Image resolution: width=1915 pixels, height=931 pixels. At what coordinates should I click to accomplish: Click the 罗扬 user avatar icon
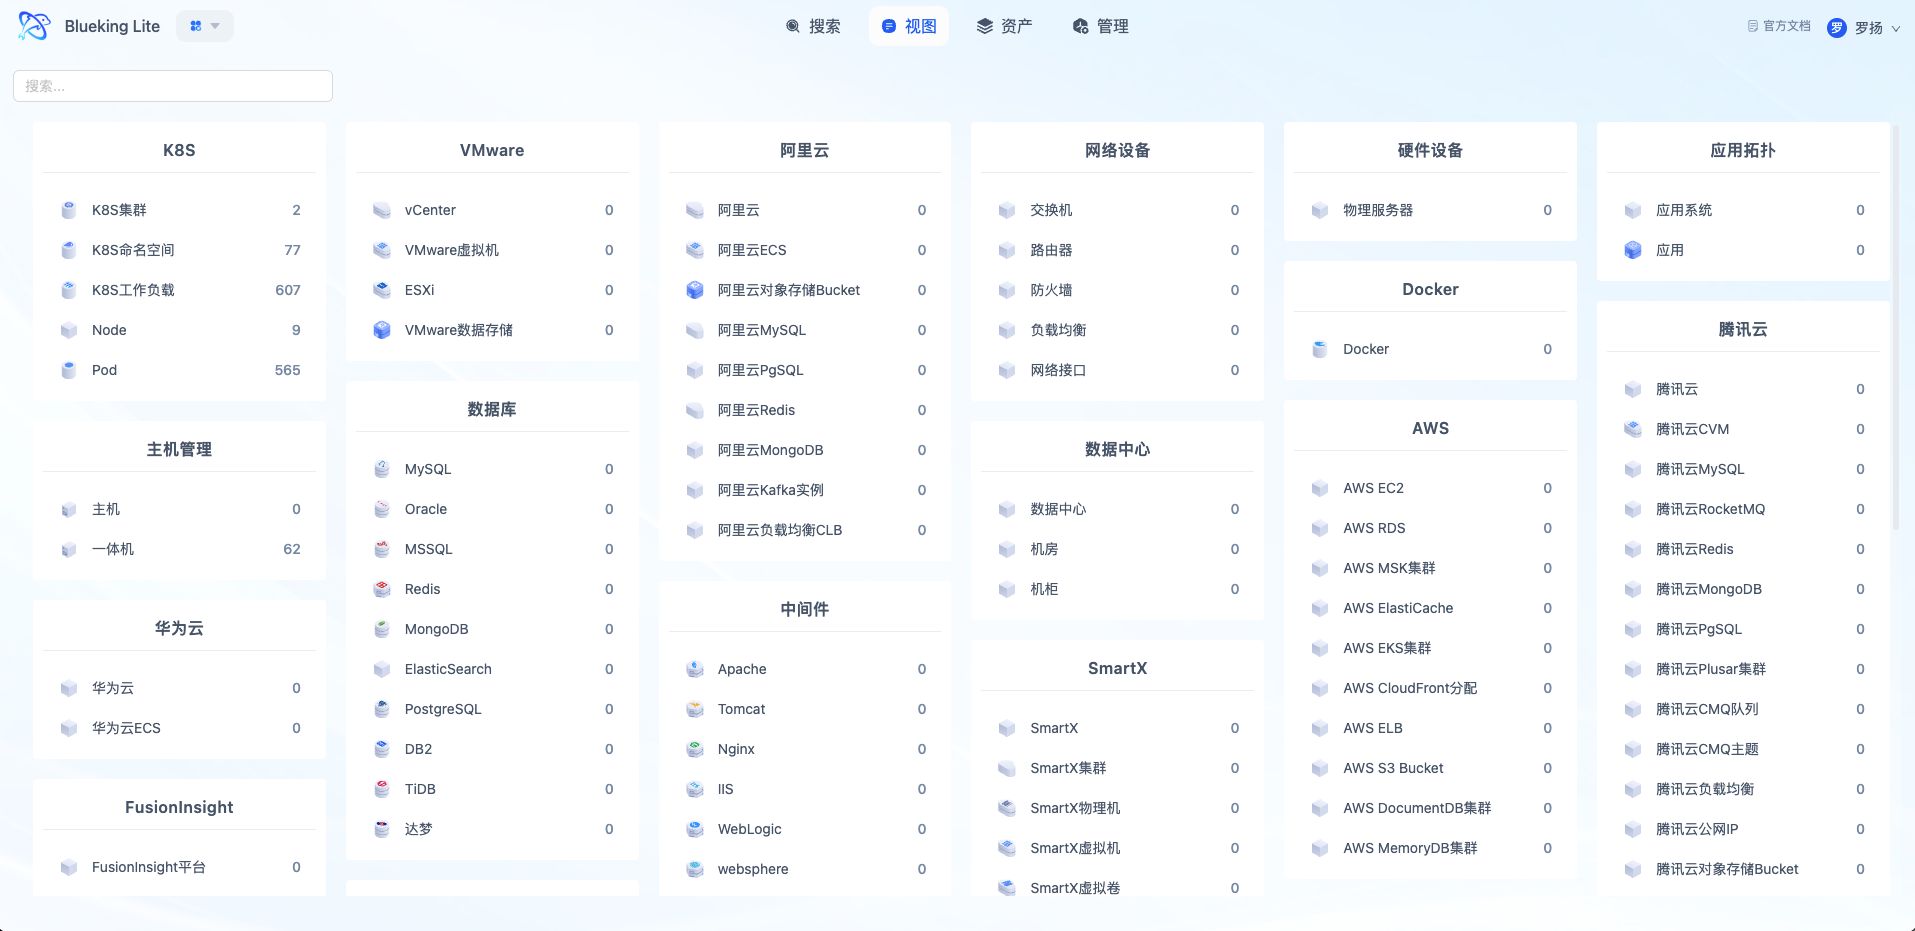click(1837, 28)
